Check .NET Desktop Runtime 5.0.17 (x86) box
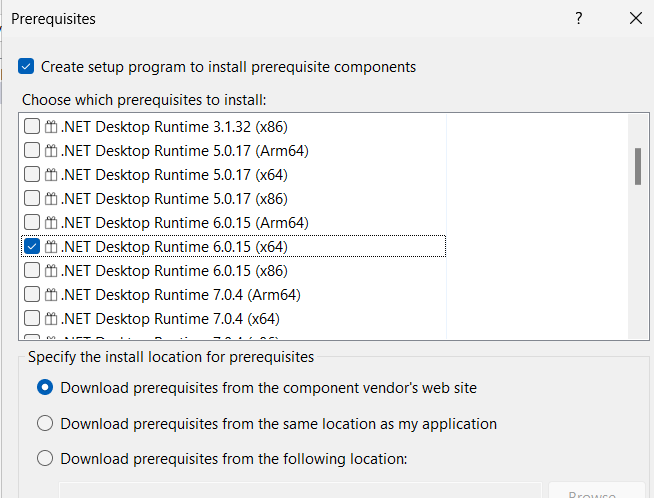Screen dimensions: 654x498 click(32, 198)
